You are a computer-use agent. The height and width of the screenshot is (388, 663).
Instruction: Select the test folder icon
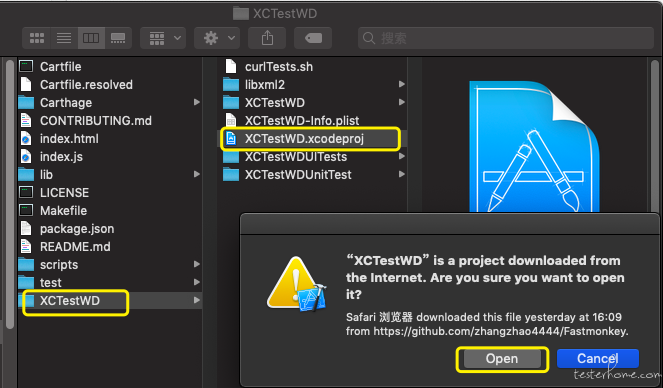click(26, 282)
